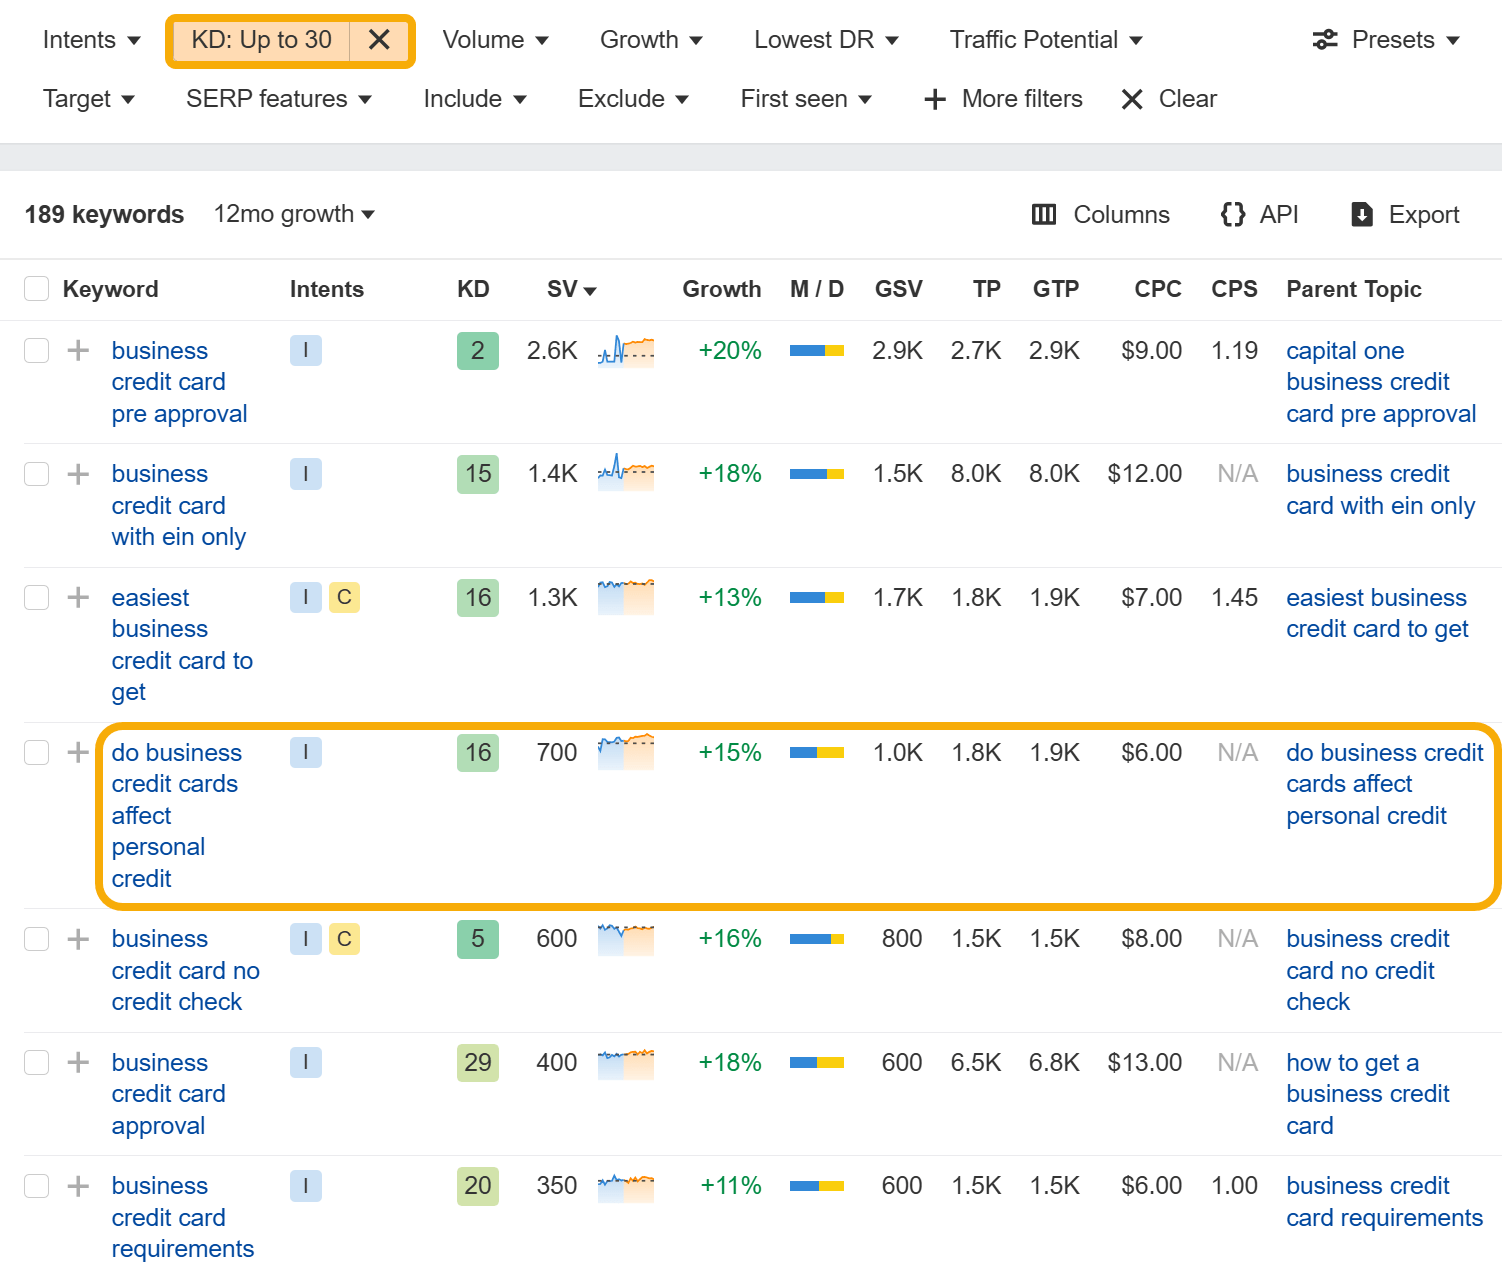Open parent topic 'how to get a business credit card'
The image size is (1502, 1276).
pyautogui.click(x=1367, y=1093)
